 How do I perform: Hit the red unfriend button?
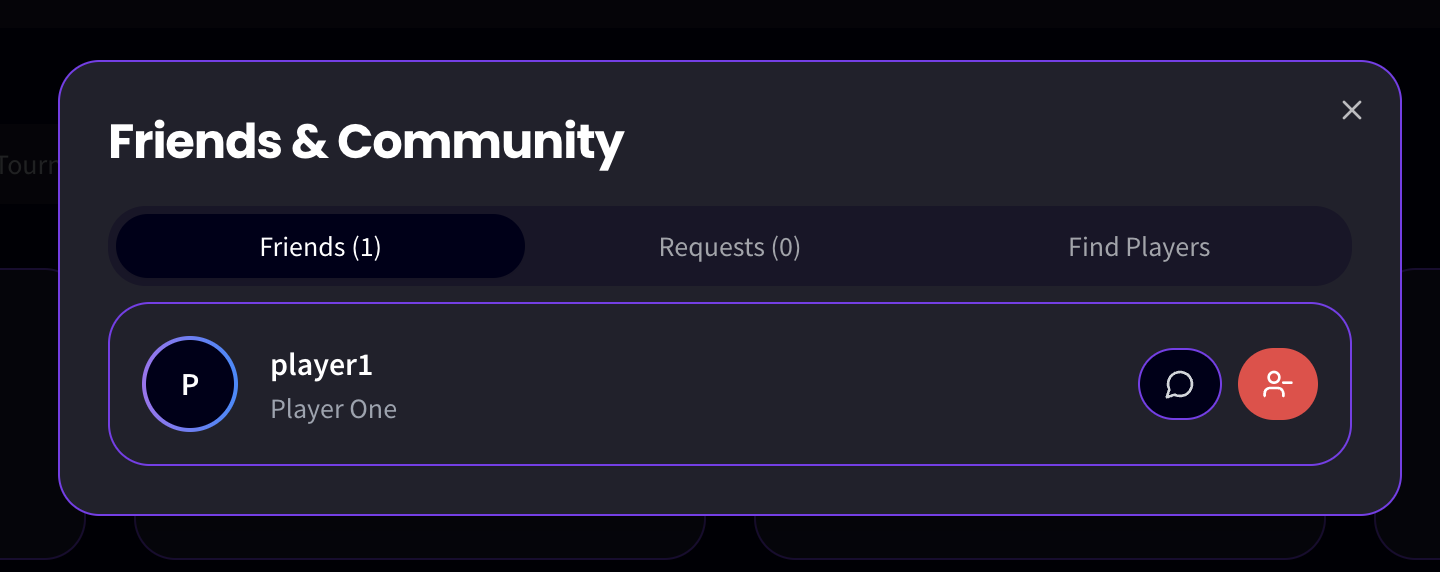tap(1277, 384)
